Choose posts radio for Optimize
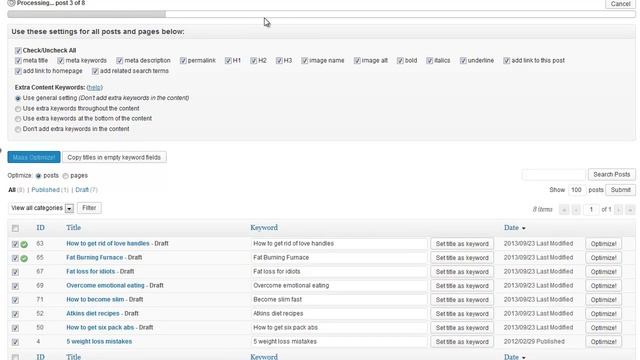The height and width of the screenshot is (360, 640). (x=38, y=176)
